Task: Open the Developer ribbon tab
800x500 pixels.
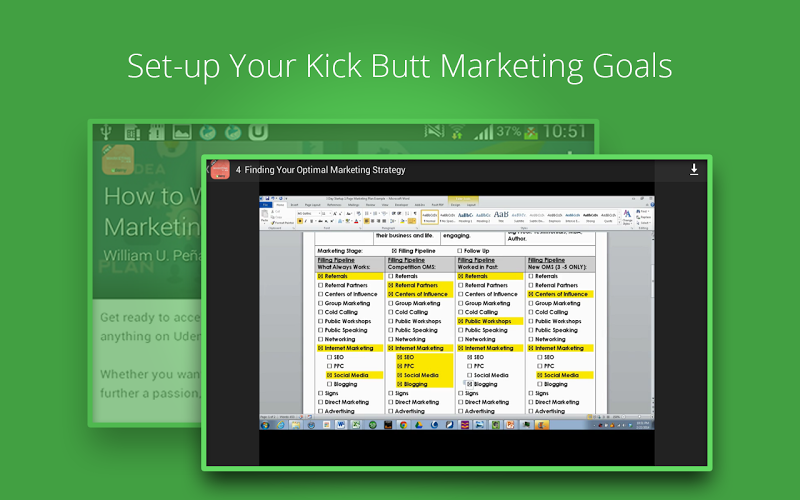Action: coord(402,205)
